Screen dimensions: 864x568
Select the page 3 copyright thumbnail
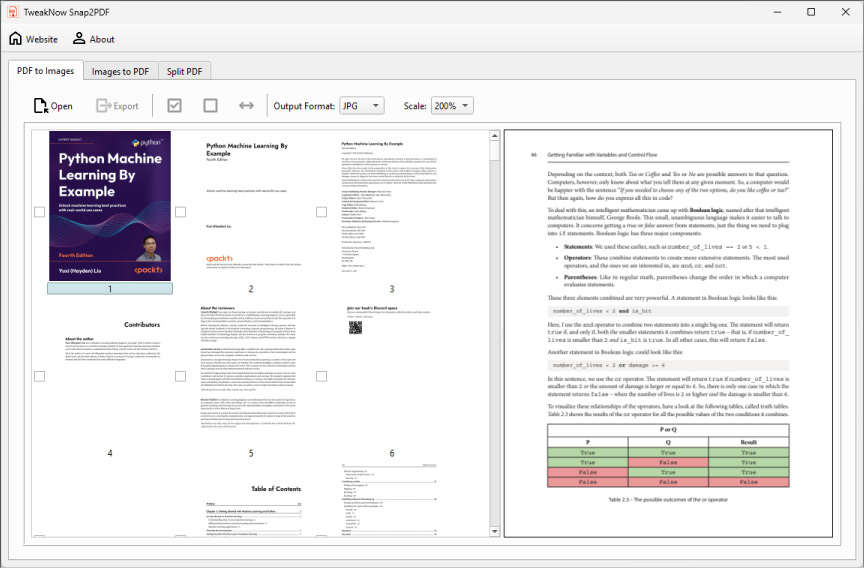pyautogui.click(x=392, y=206)
